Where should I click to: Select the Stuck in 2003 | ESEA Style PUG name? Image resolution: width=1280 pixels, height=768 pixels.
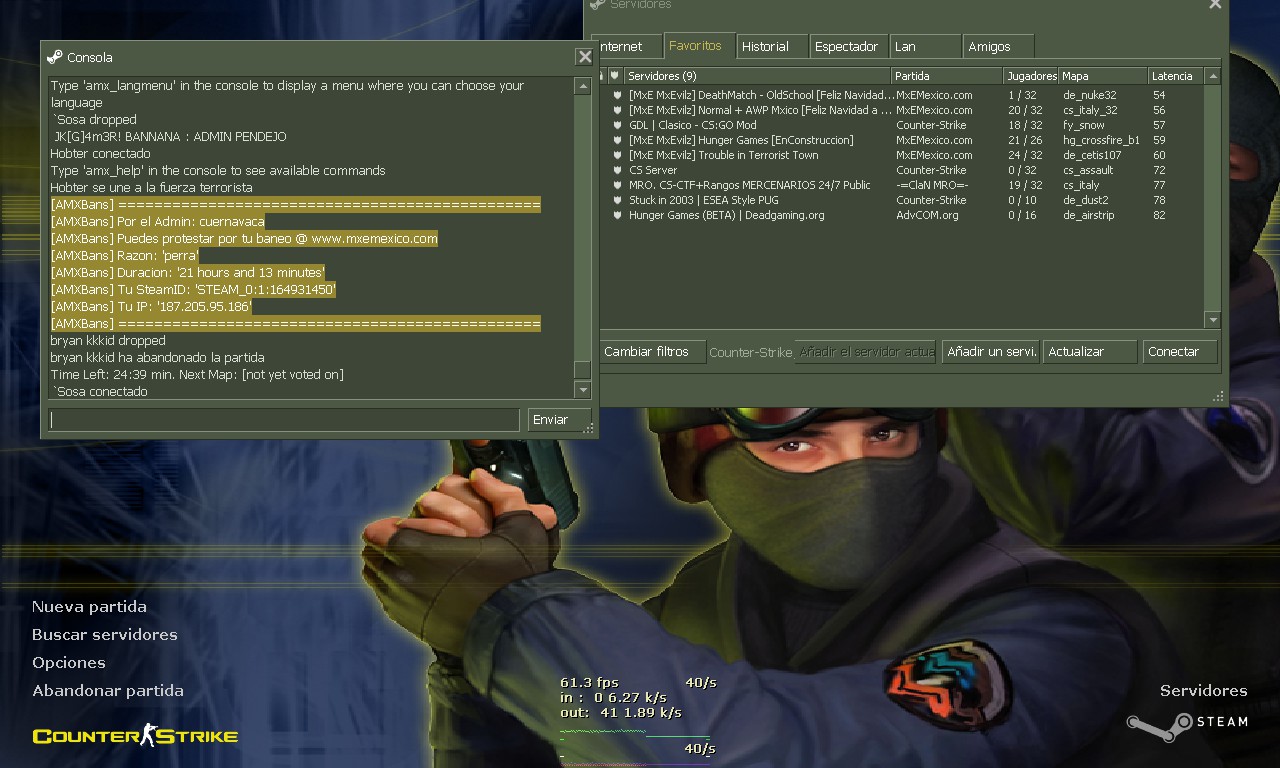coord(703,200)
